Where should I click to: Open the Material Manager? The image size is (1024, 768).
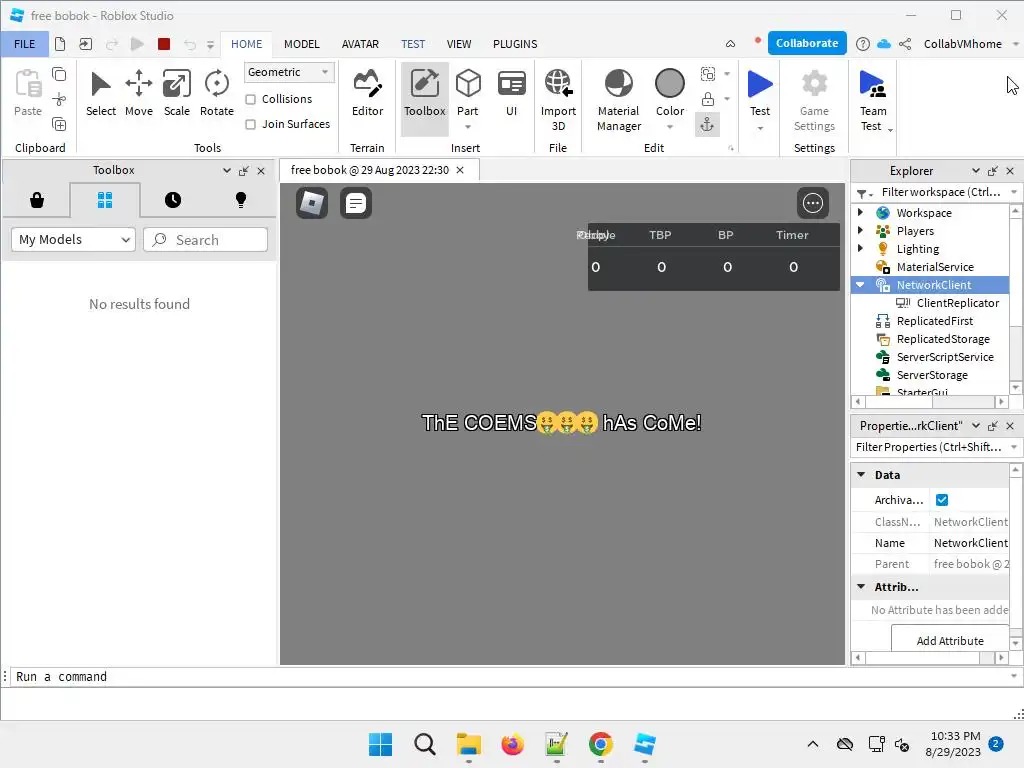[618, 101]
